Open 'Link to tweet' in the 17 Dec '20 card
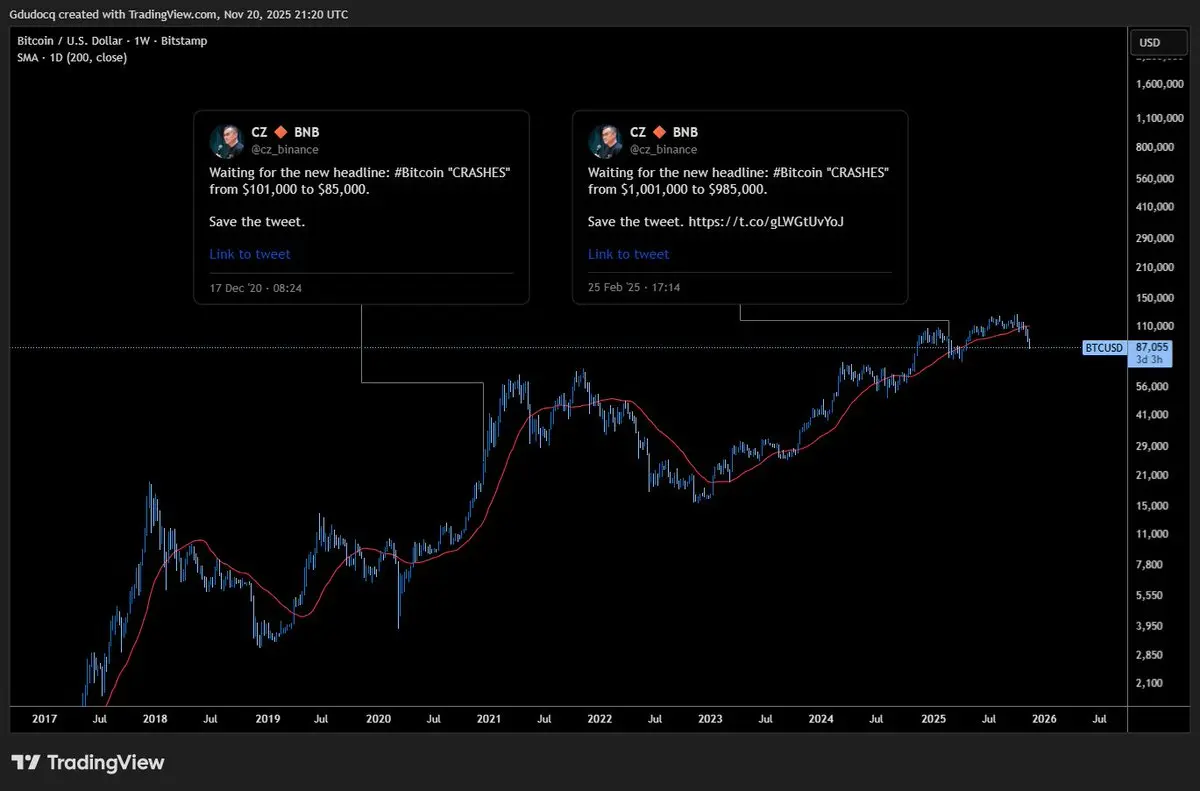1200x791 pixels. [250, 254]
